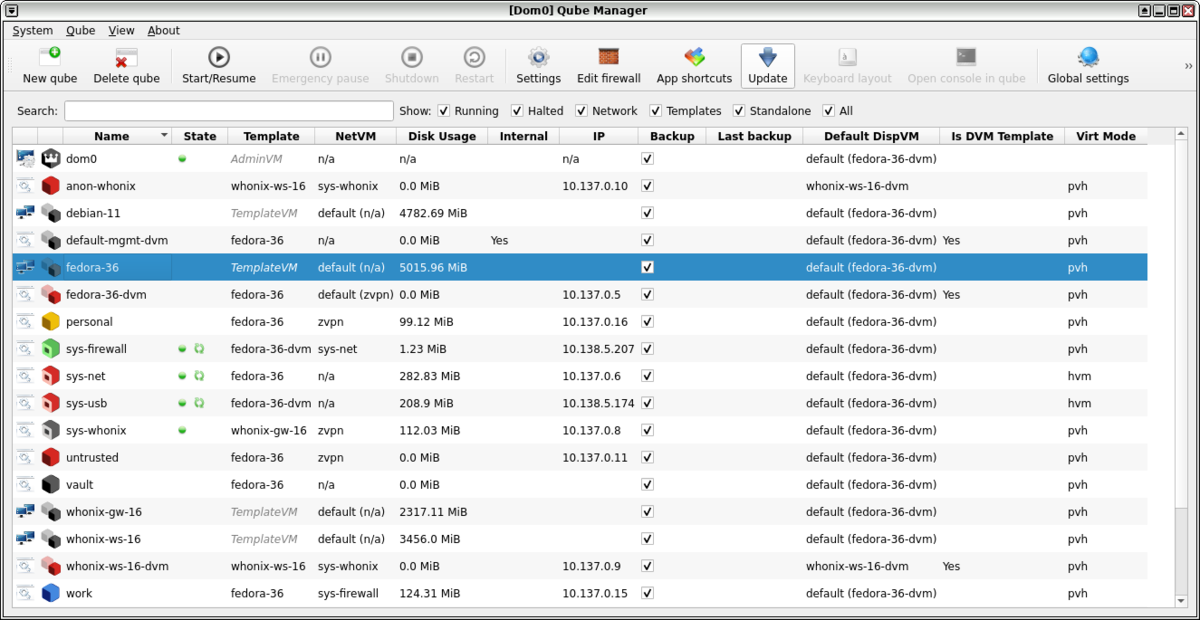This screenshot has width=1200, height=620.
Task: Open the View menu
Action: click(x=121, y=30)
